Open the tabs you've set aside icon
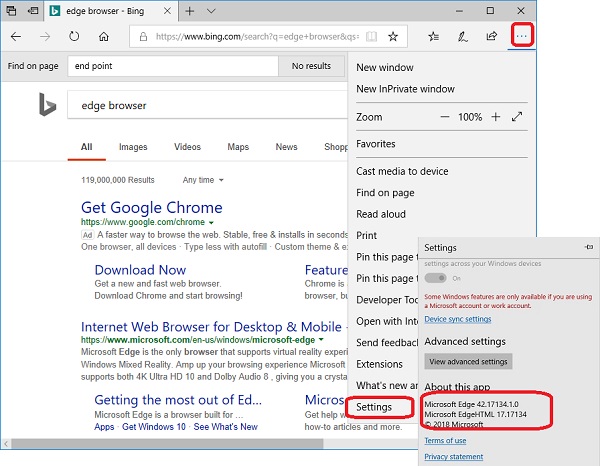The width and height of the screenshot is (600, 466). (x=11, y=11)
